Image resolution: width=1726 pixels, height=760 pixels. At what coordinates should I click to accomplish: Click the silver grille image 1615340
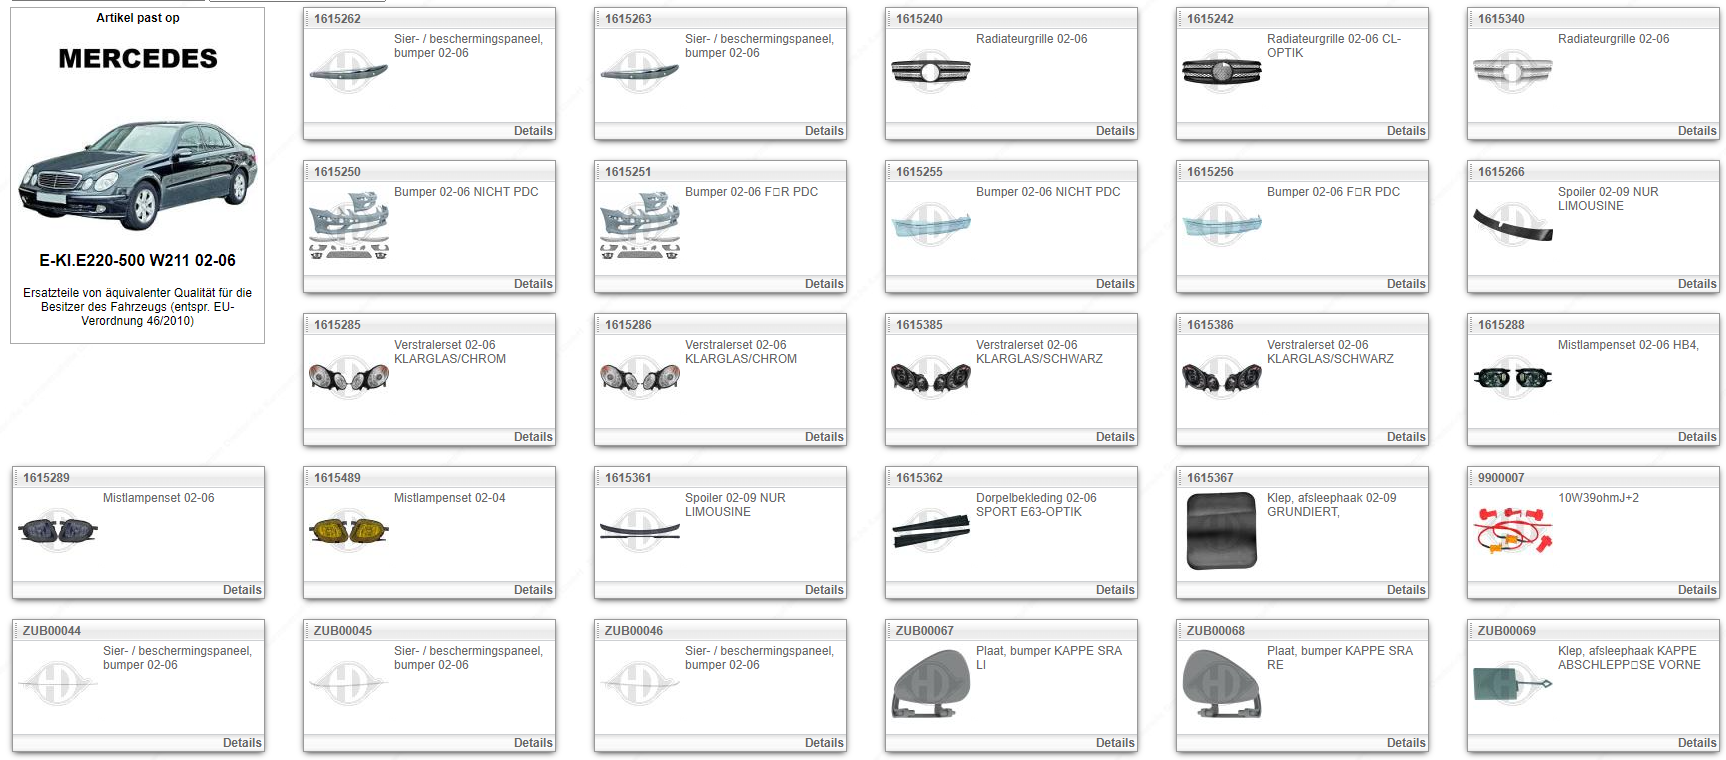pyautogui.click(x=1513, y=72)
